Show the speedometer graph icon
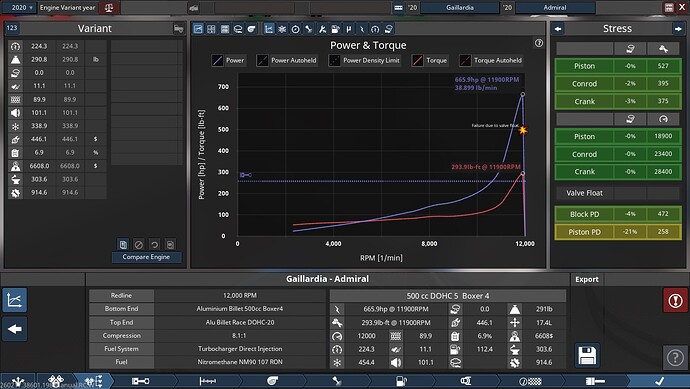Screen dimensions: 690x389 pyautogui.click(x=375, y=29)
